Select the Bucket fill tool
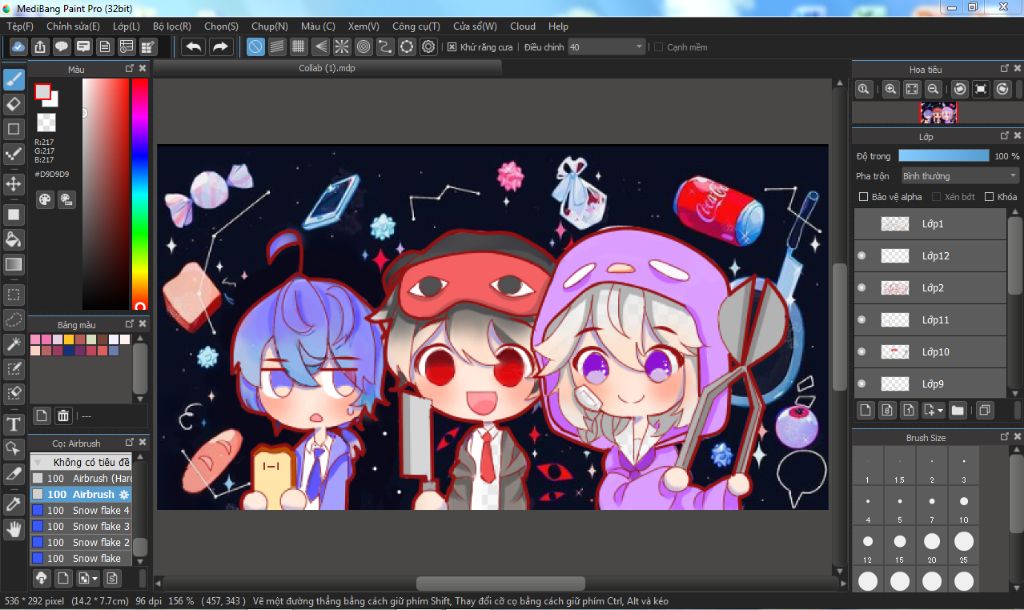Image resolution: width=1024 pixels, height=610 pixels. [x=14, y=240]
